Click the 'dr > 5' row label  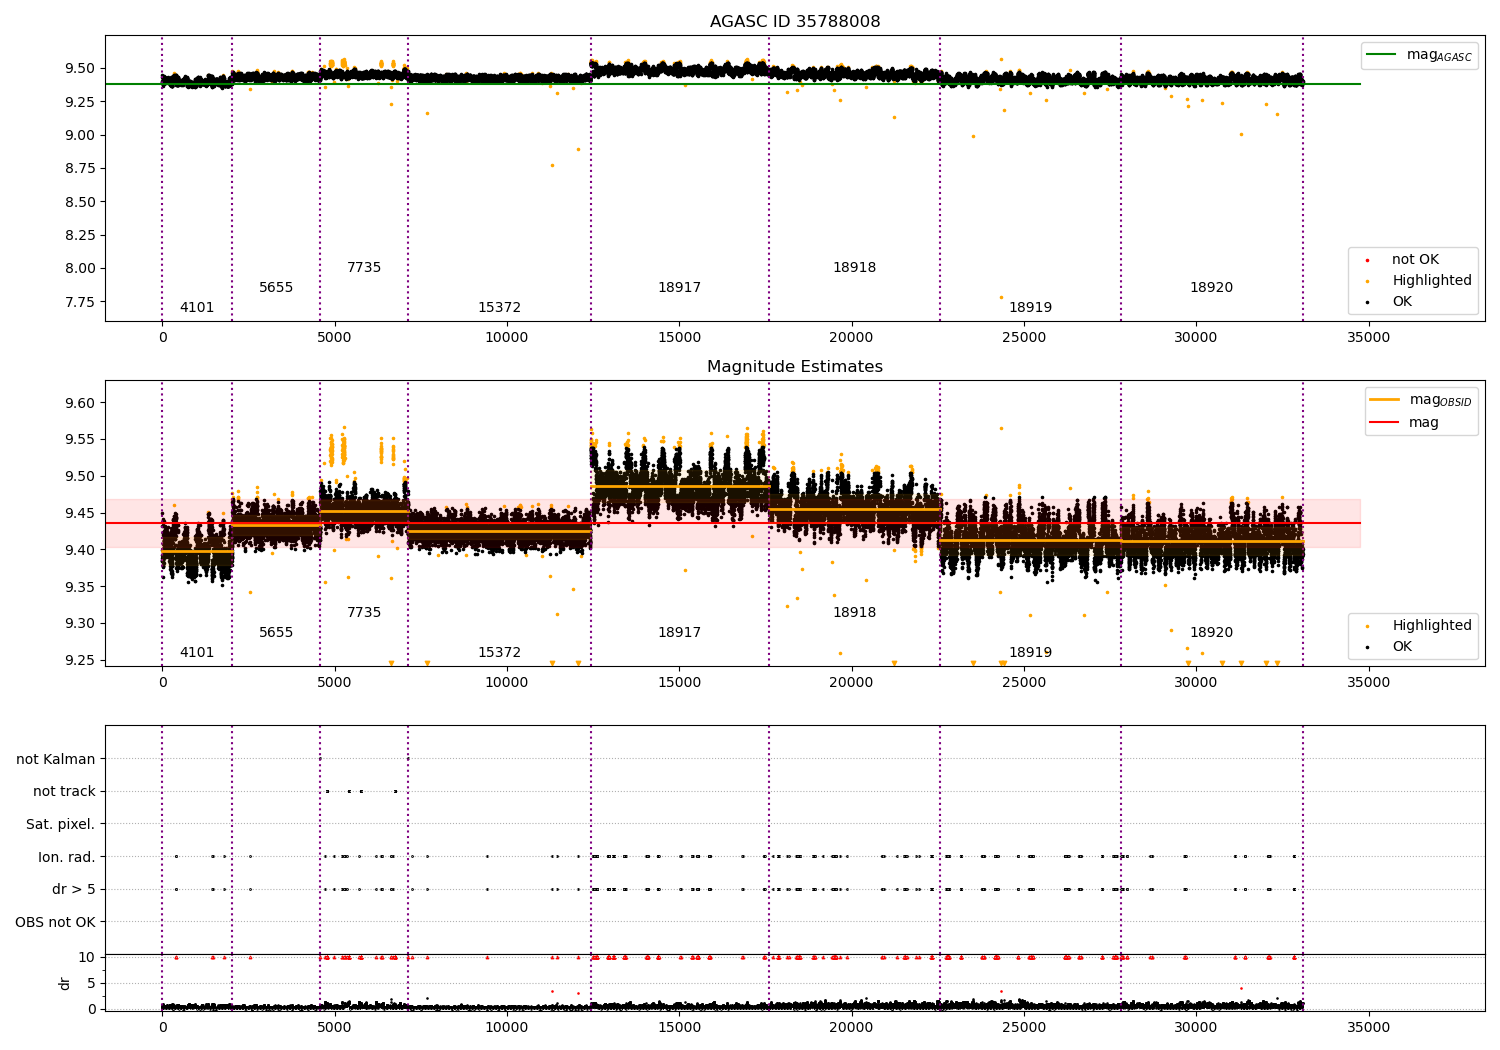click(x=74, y=890)
